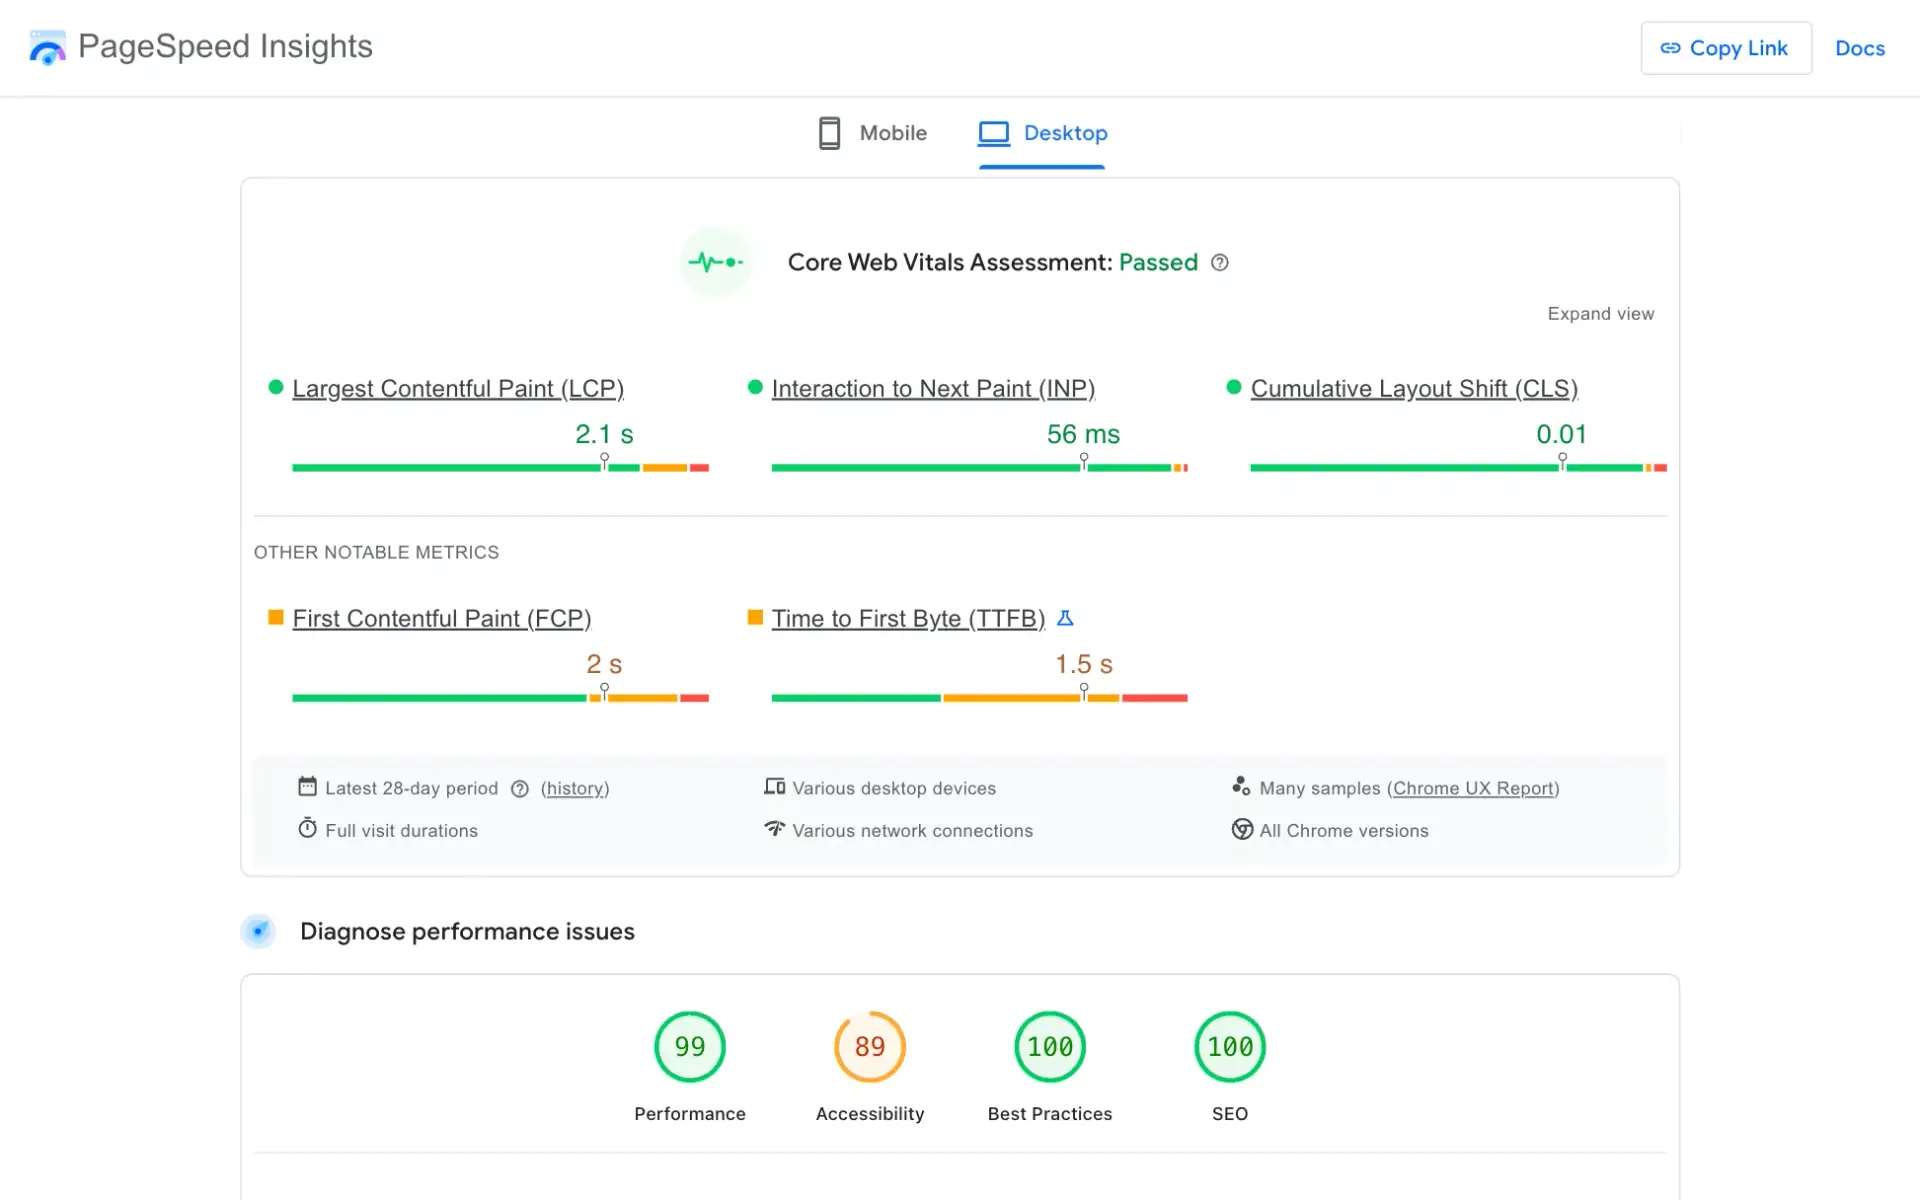Click the Chrome icon beside All Chrome versions
The height and width of the screenshot is (1200, 1920).
[1242, 830]
